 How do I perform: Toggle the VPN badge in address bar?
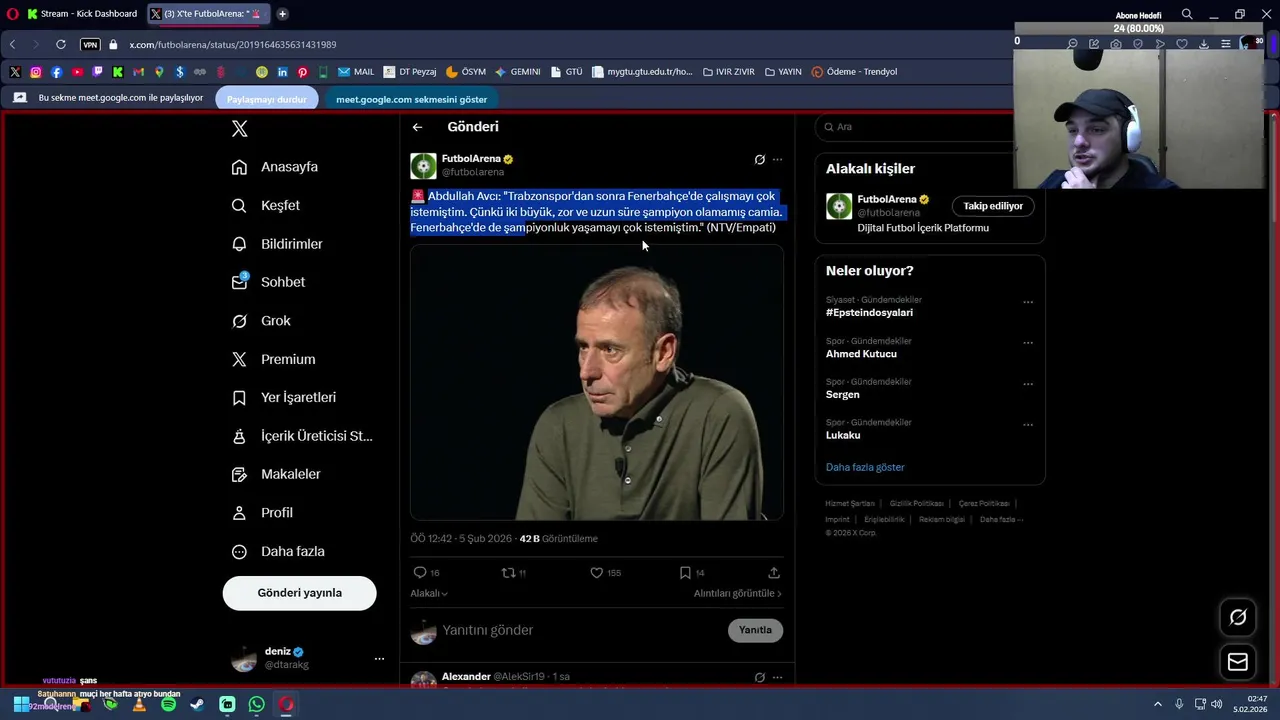point(90,45)
